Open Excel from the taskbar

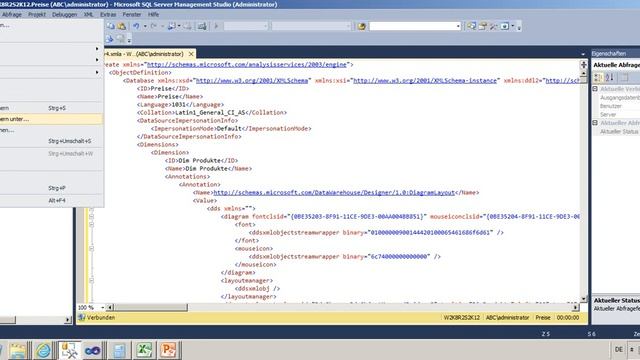144,350
